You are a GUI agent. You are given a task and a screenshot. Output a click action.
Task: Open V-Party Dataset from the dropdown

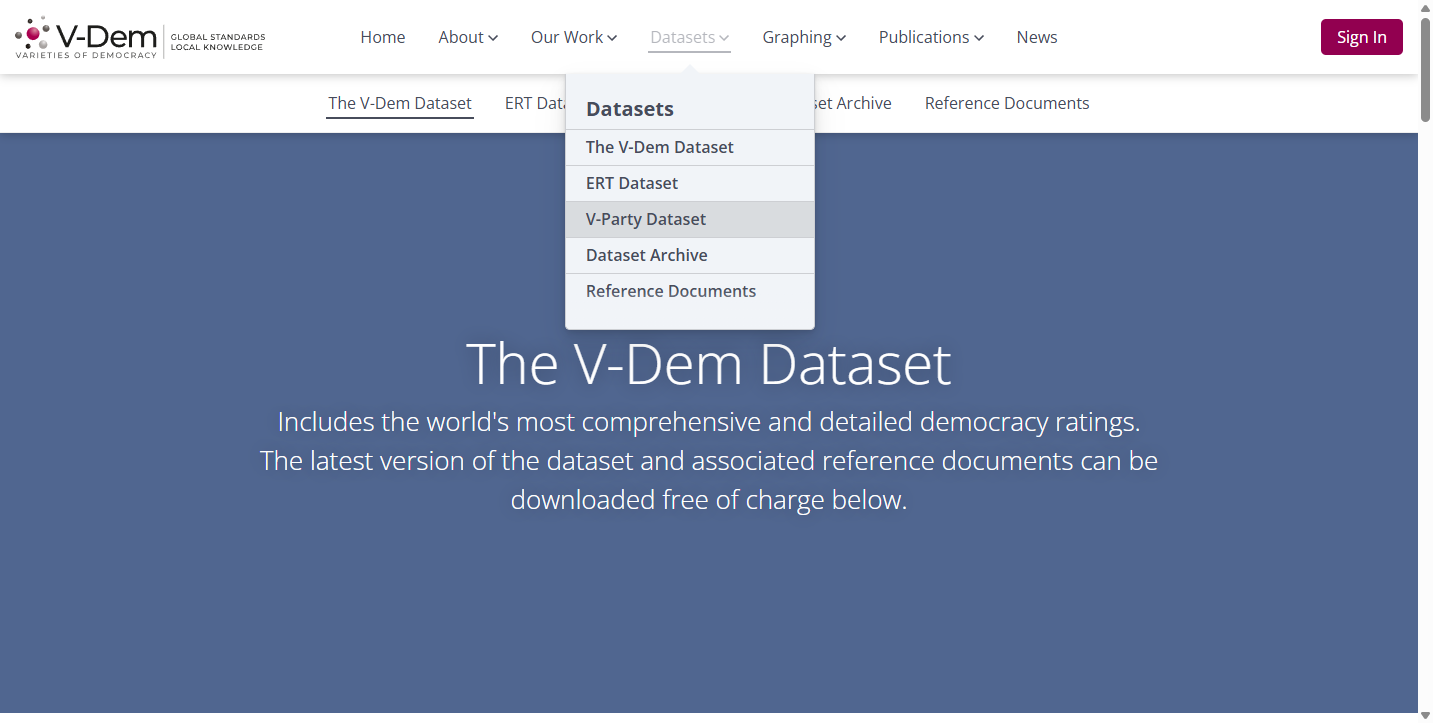pos(690,219)
